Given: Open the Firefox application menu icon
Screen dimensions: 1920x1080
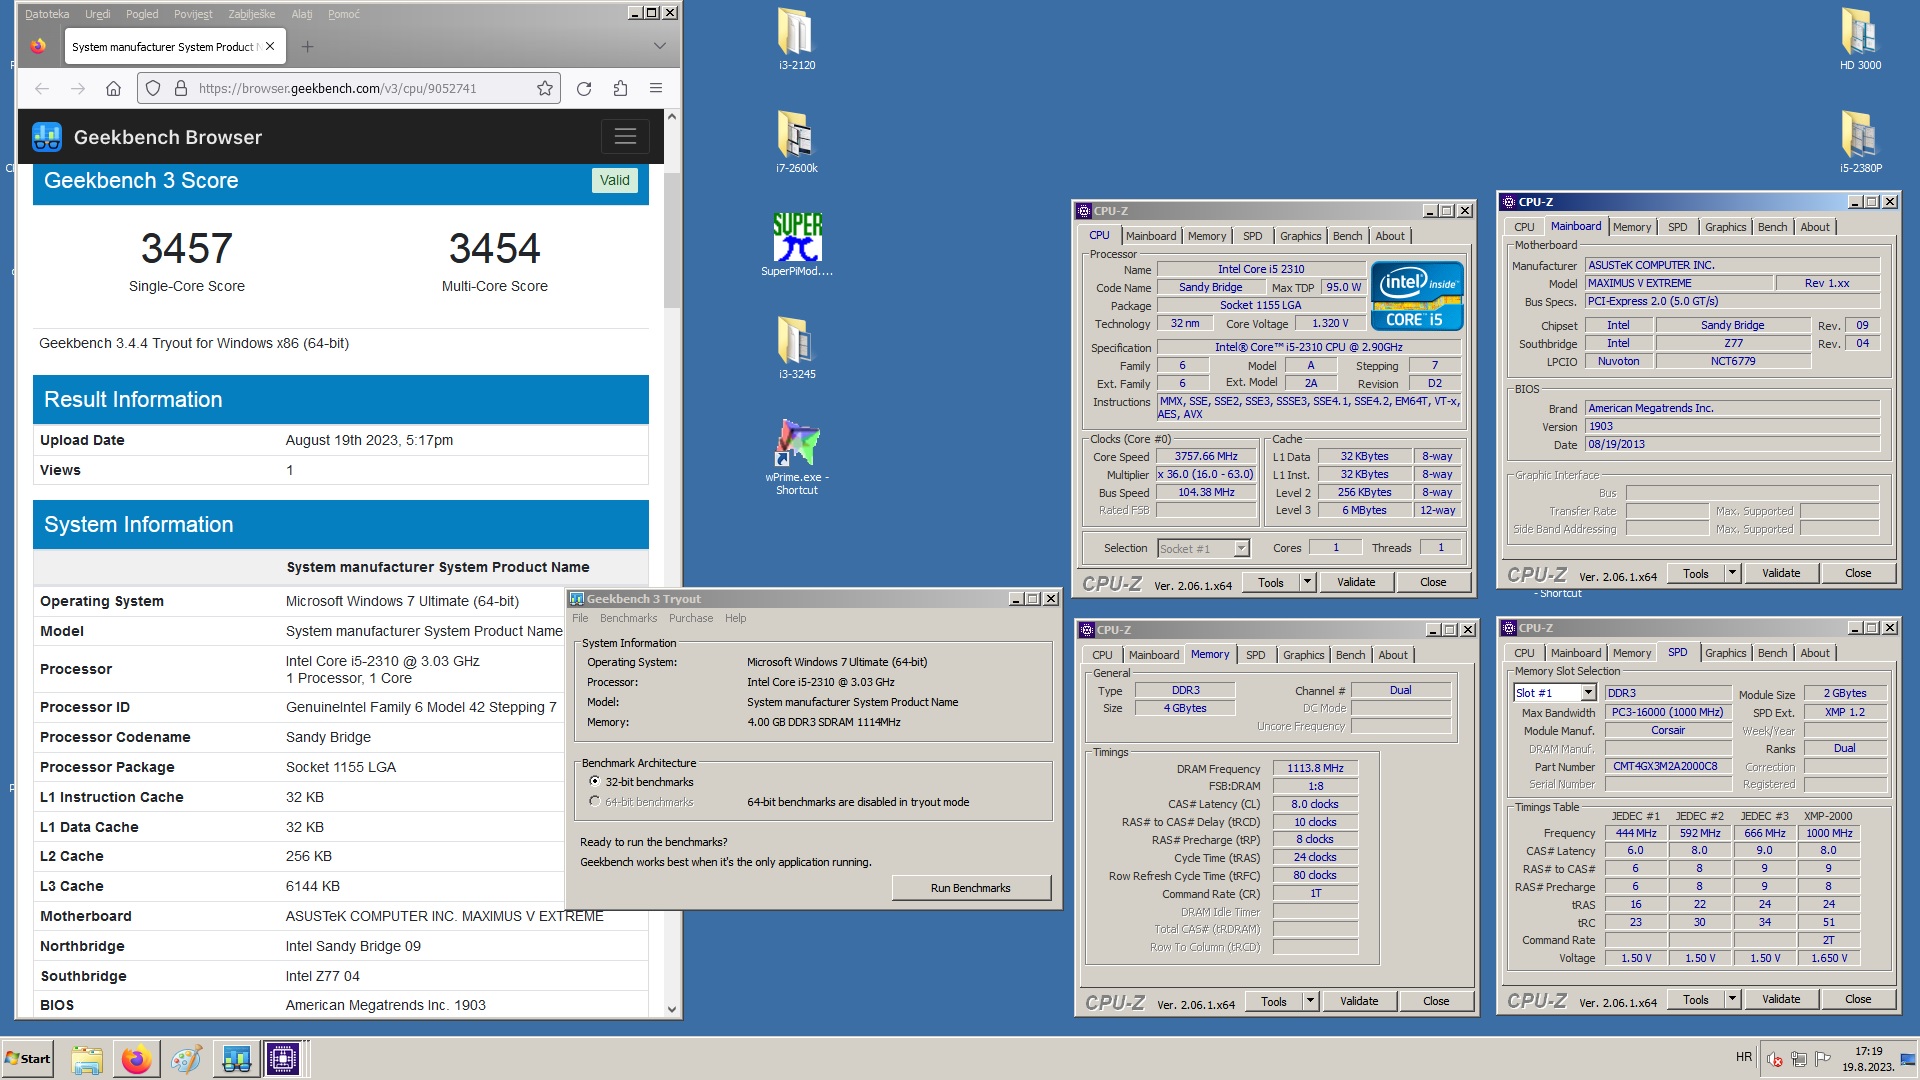Looking at the screenshot, I should pyautogui.click(x=656, y=88).
